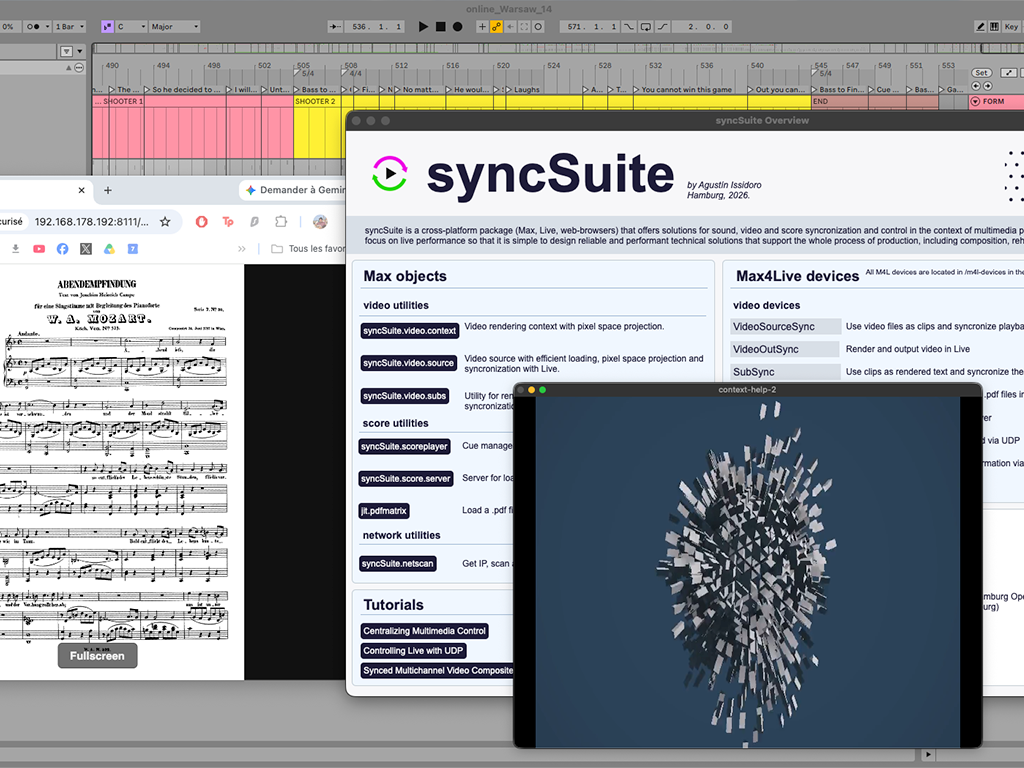Click the loop length 2.0.0 field
The width and height of the screenshot is (1024, 768).
pos(702,27)
